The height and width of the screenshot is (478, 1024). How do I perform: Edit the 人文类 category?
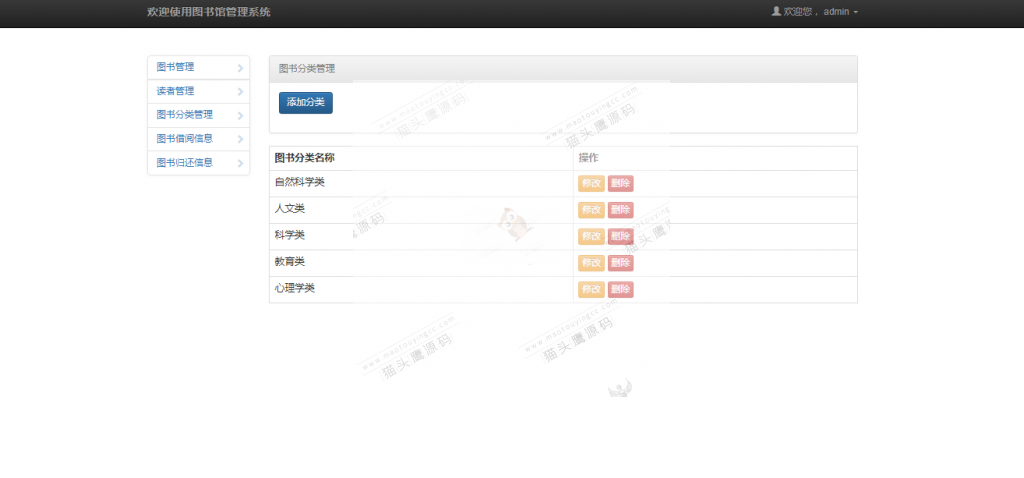tap(591, 210)
